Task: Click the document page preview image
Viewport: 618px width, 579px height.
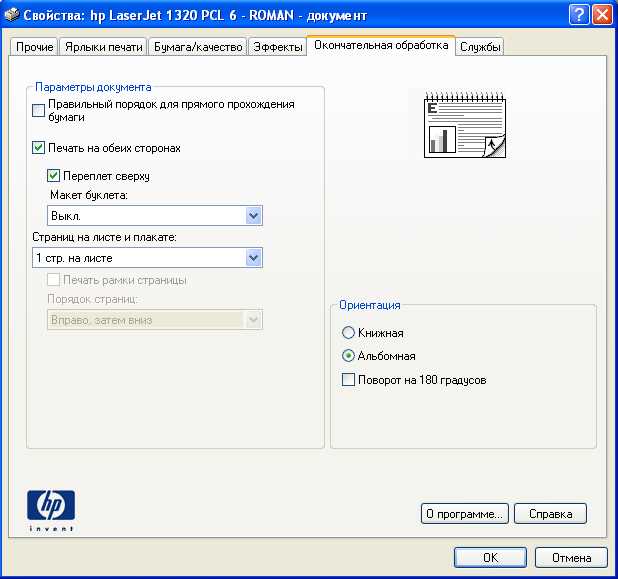Action: [x=465, y=125]
